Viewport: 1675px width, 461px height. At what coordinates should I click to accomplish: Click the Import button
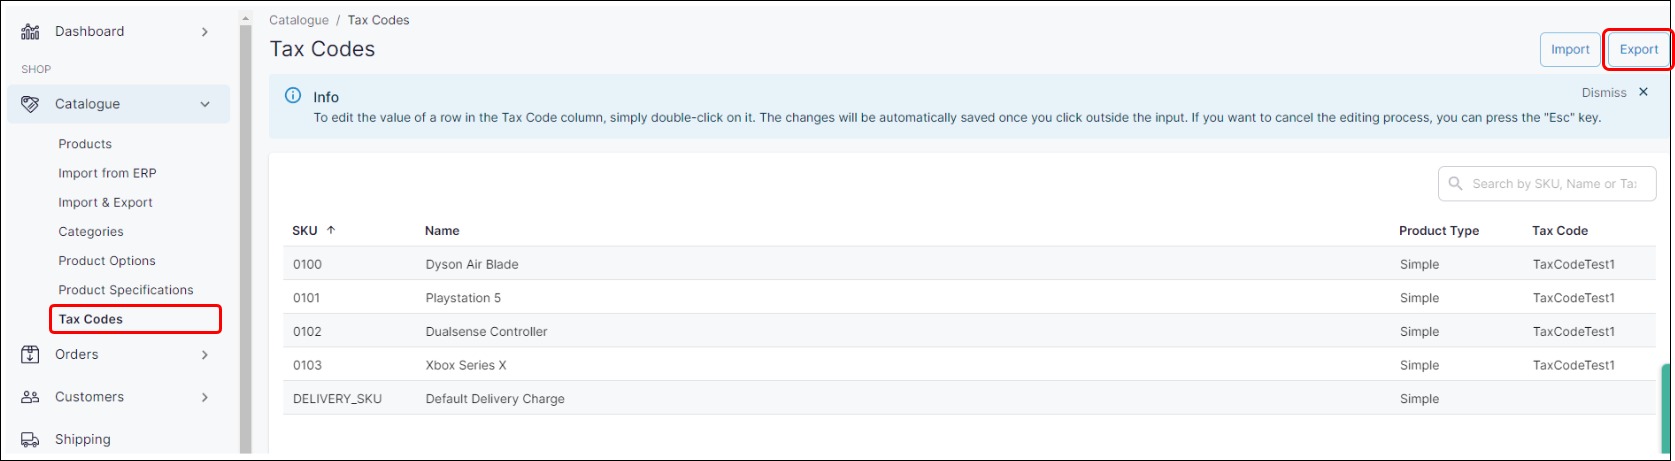1570,50
